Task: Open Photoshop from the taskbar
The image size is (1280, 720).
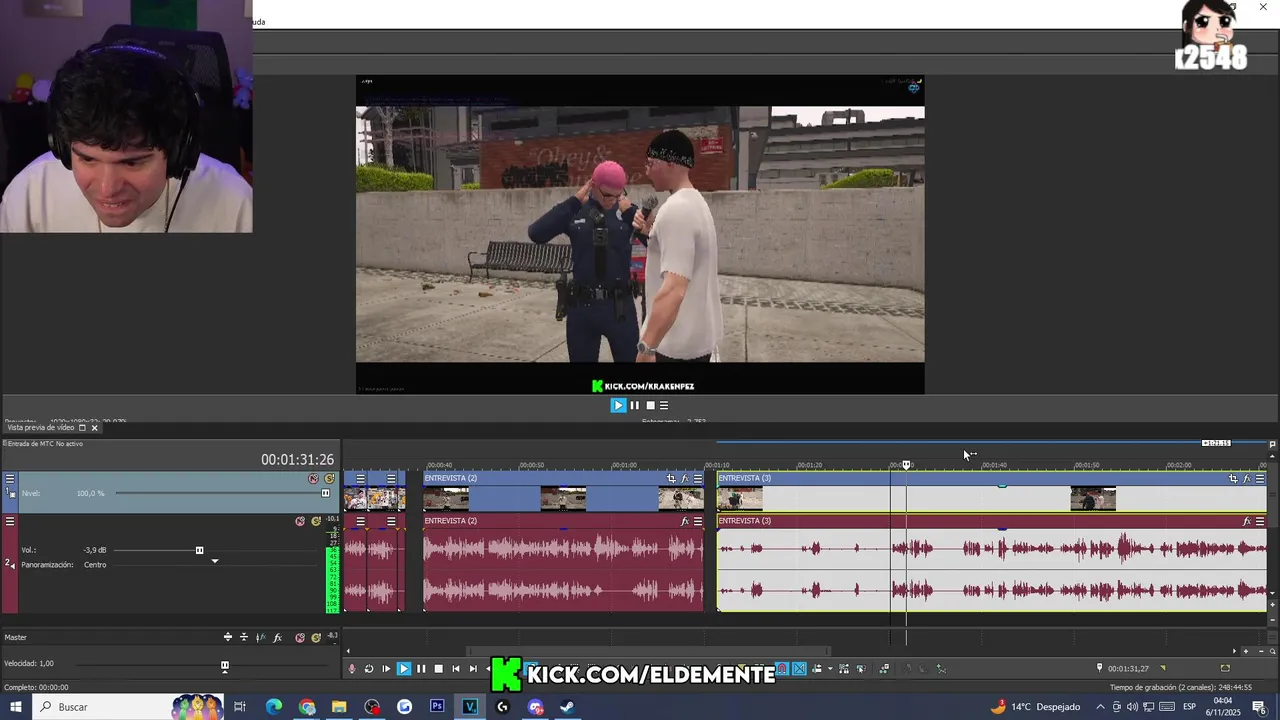Action: pos(437,707)
